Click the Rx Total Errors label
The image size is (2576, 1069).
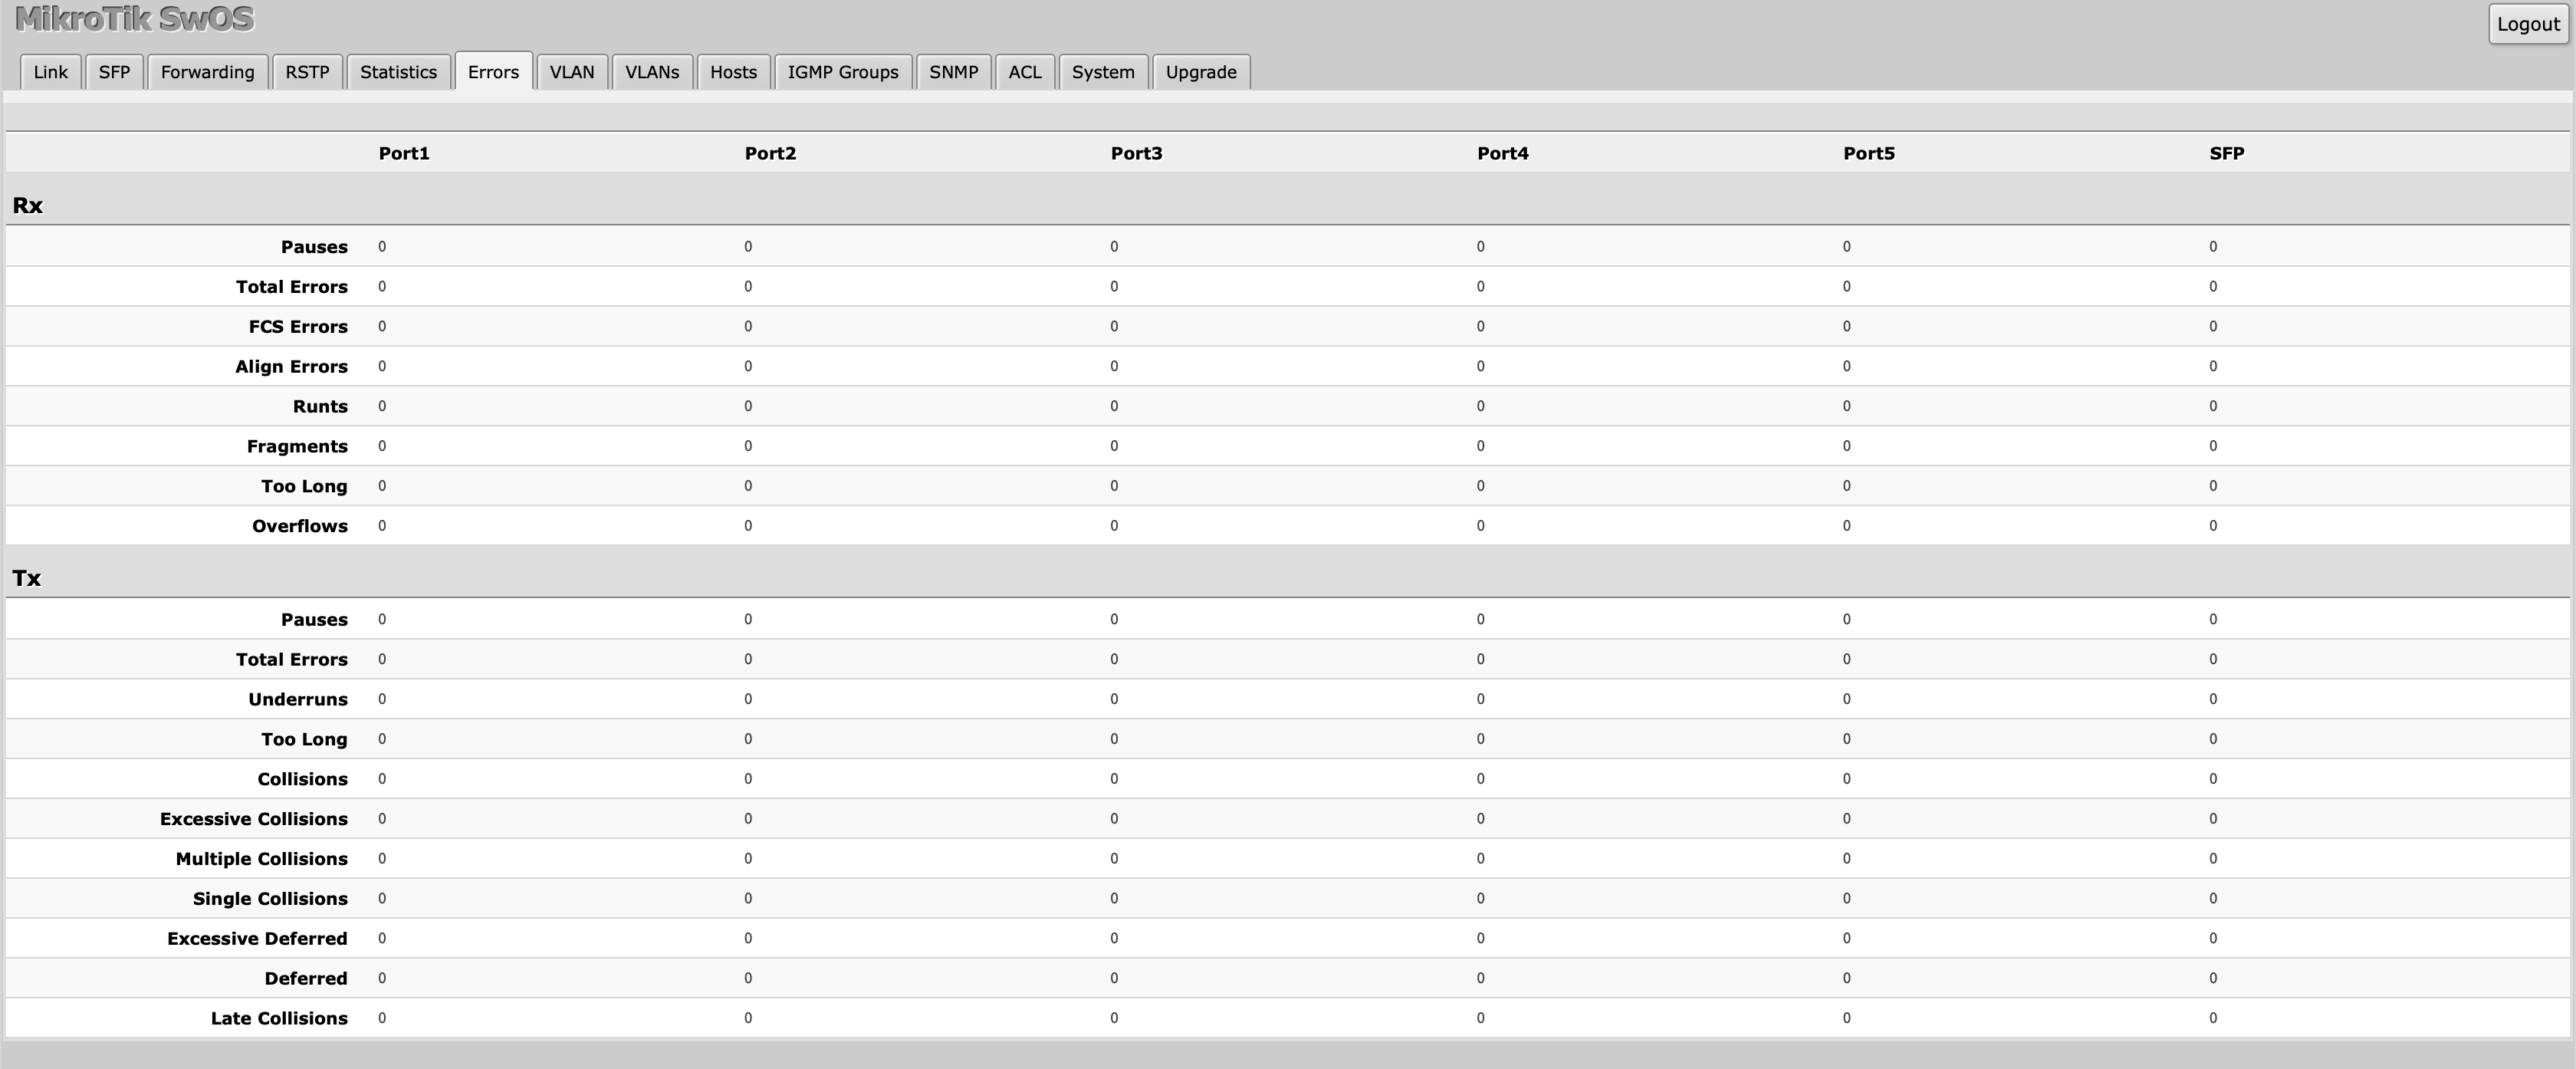292,287
